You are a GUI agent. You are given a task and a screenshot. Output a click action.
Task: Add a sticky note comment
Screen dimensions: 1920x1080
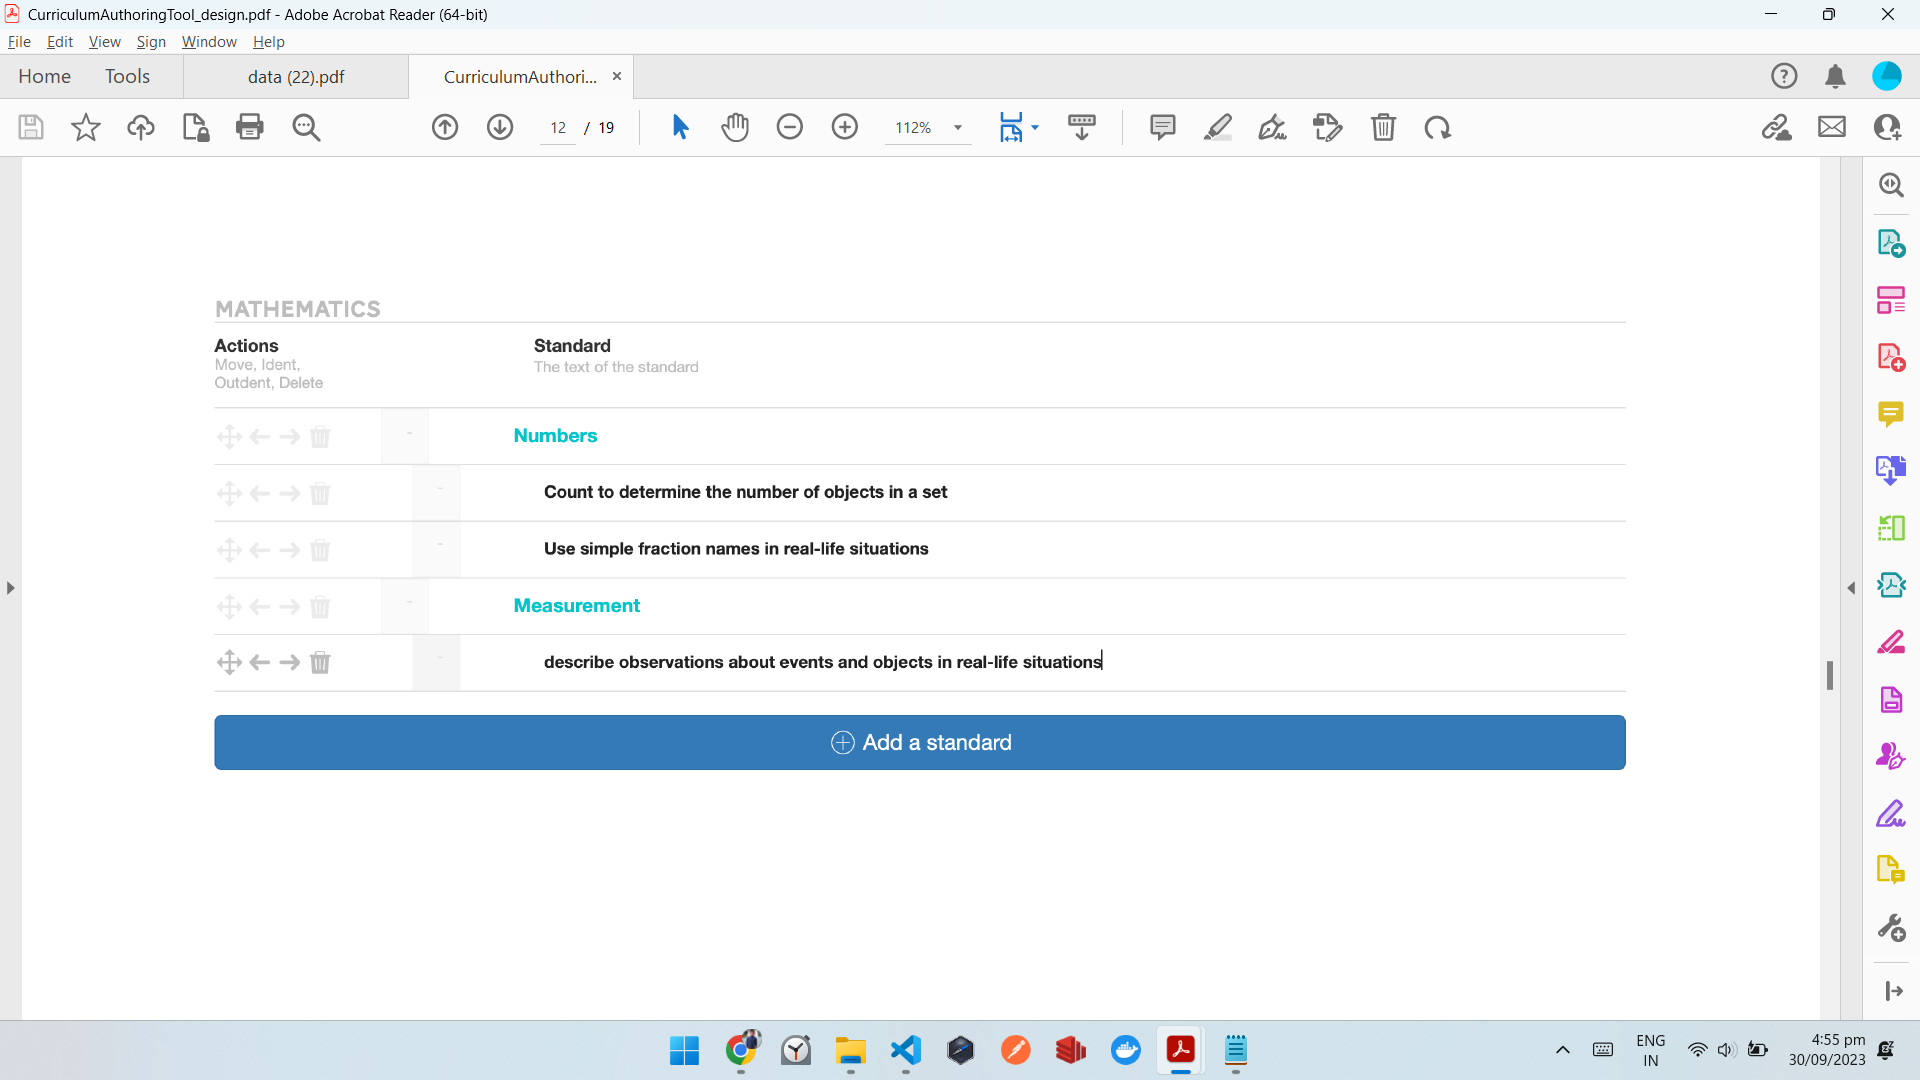click(x=1162, y=127)
